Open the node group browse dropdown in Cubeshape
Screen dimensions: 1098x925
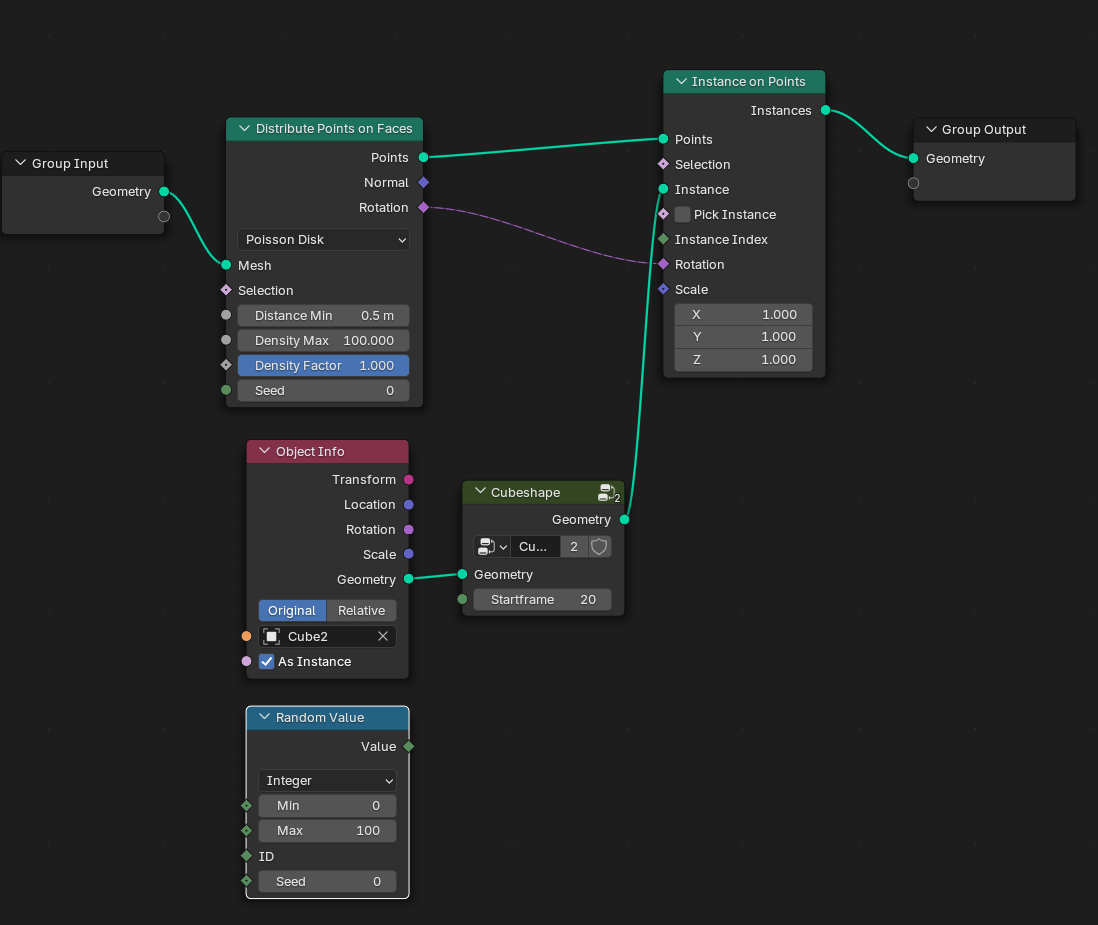492,546
